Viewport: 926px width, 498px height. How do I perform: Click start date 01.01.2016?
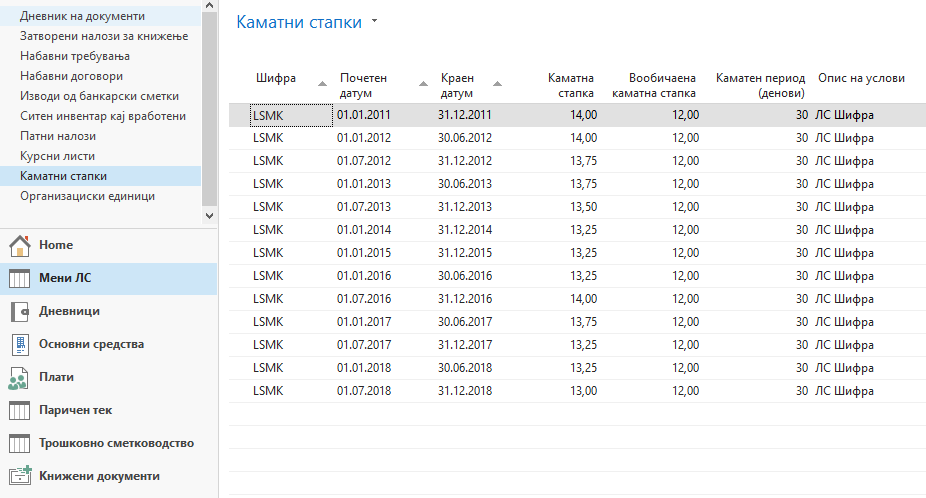[x=364, y=276]
